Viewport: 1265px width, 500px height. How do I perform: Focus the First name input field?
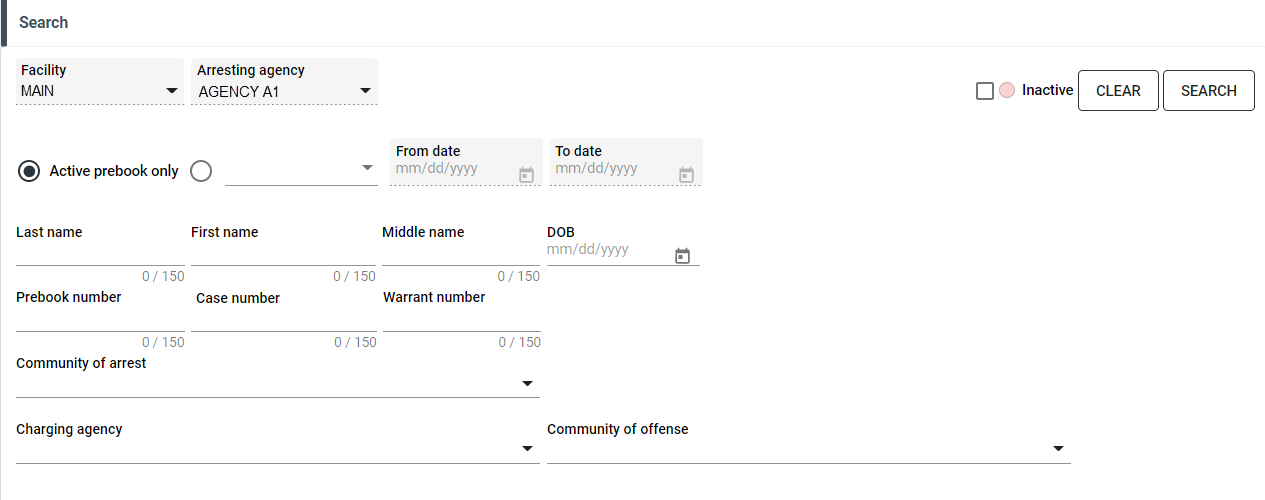coord(283,254)
